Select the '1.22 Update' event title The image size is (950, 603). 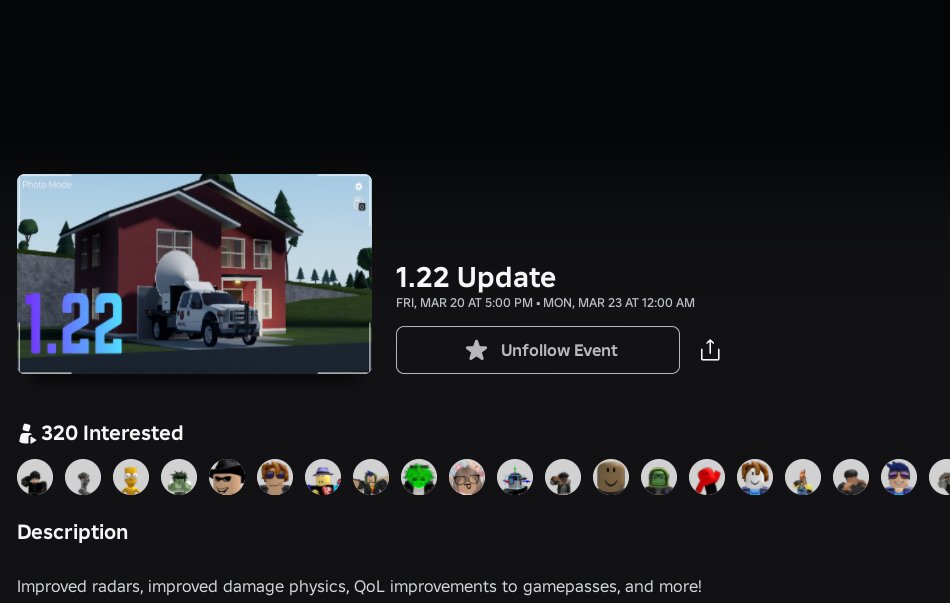(476, 278)
